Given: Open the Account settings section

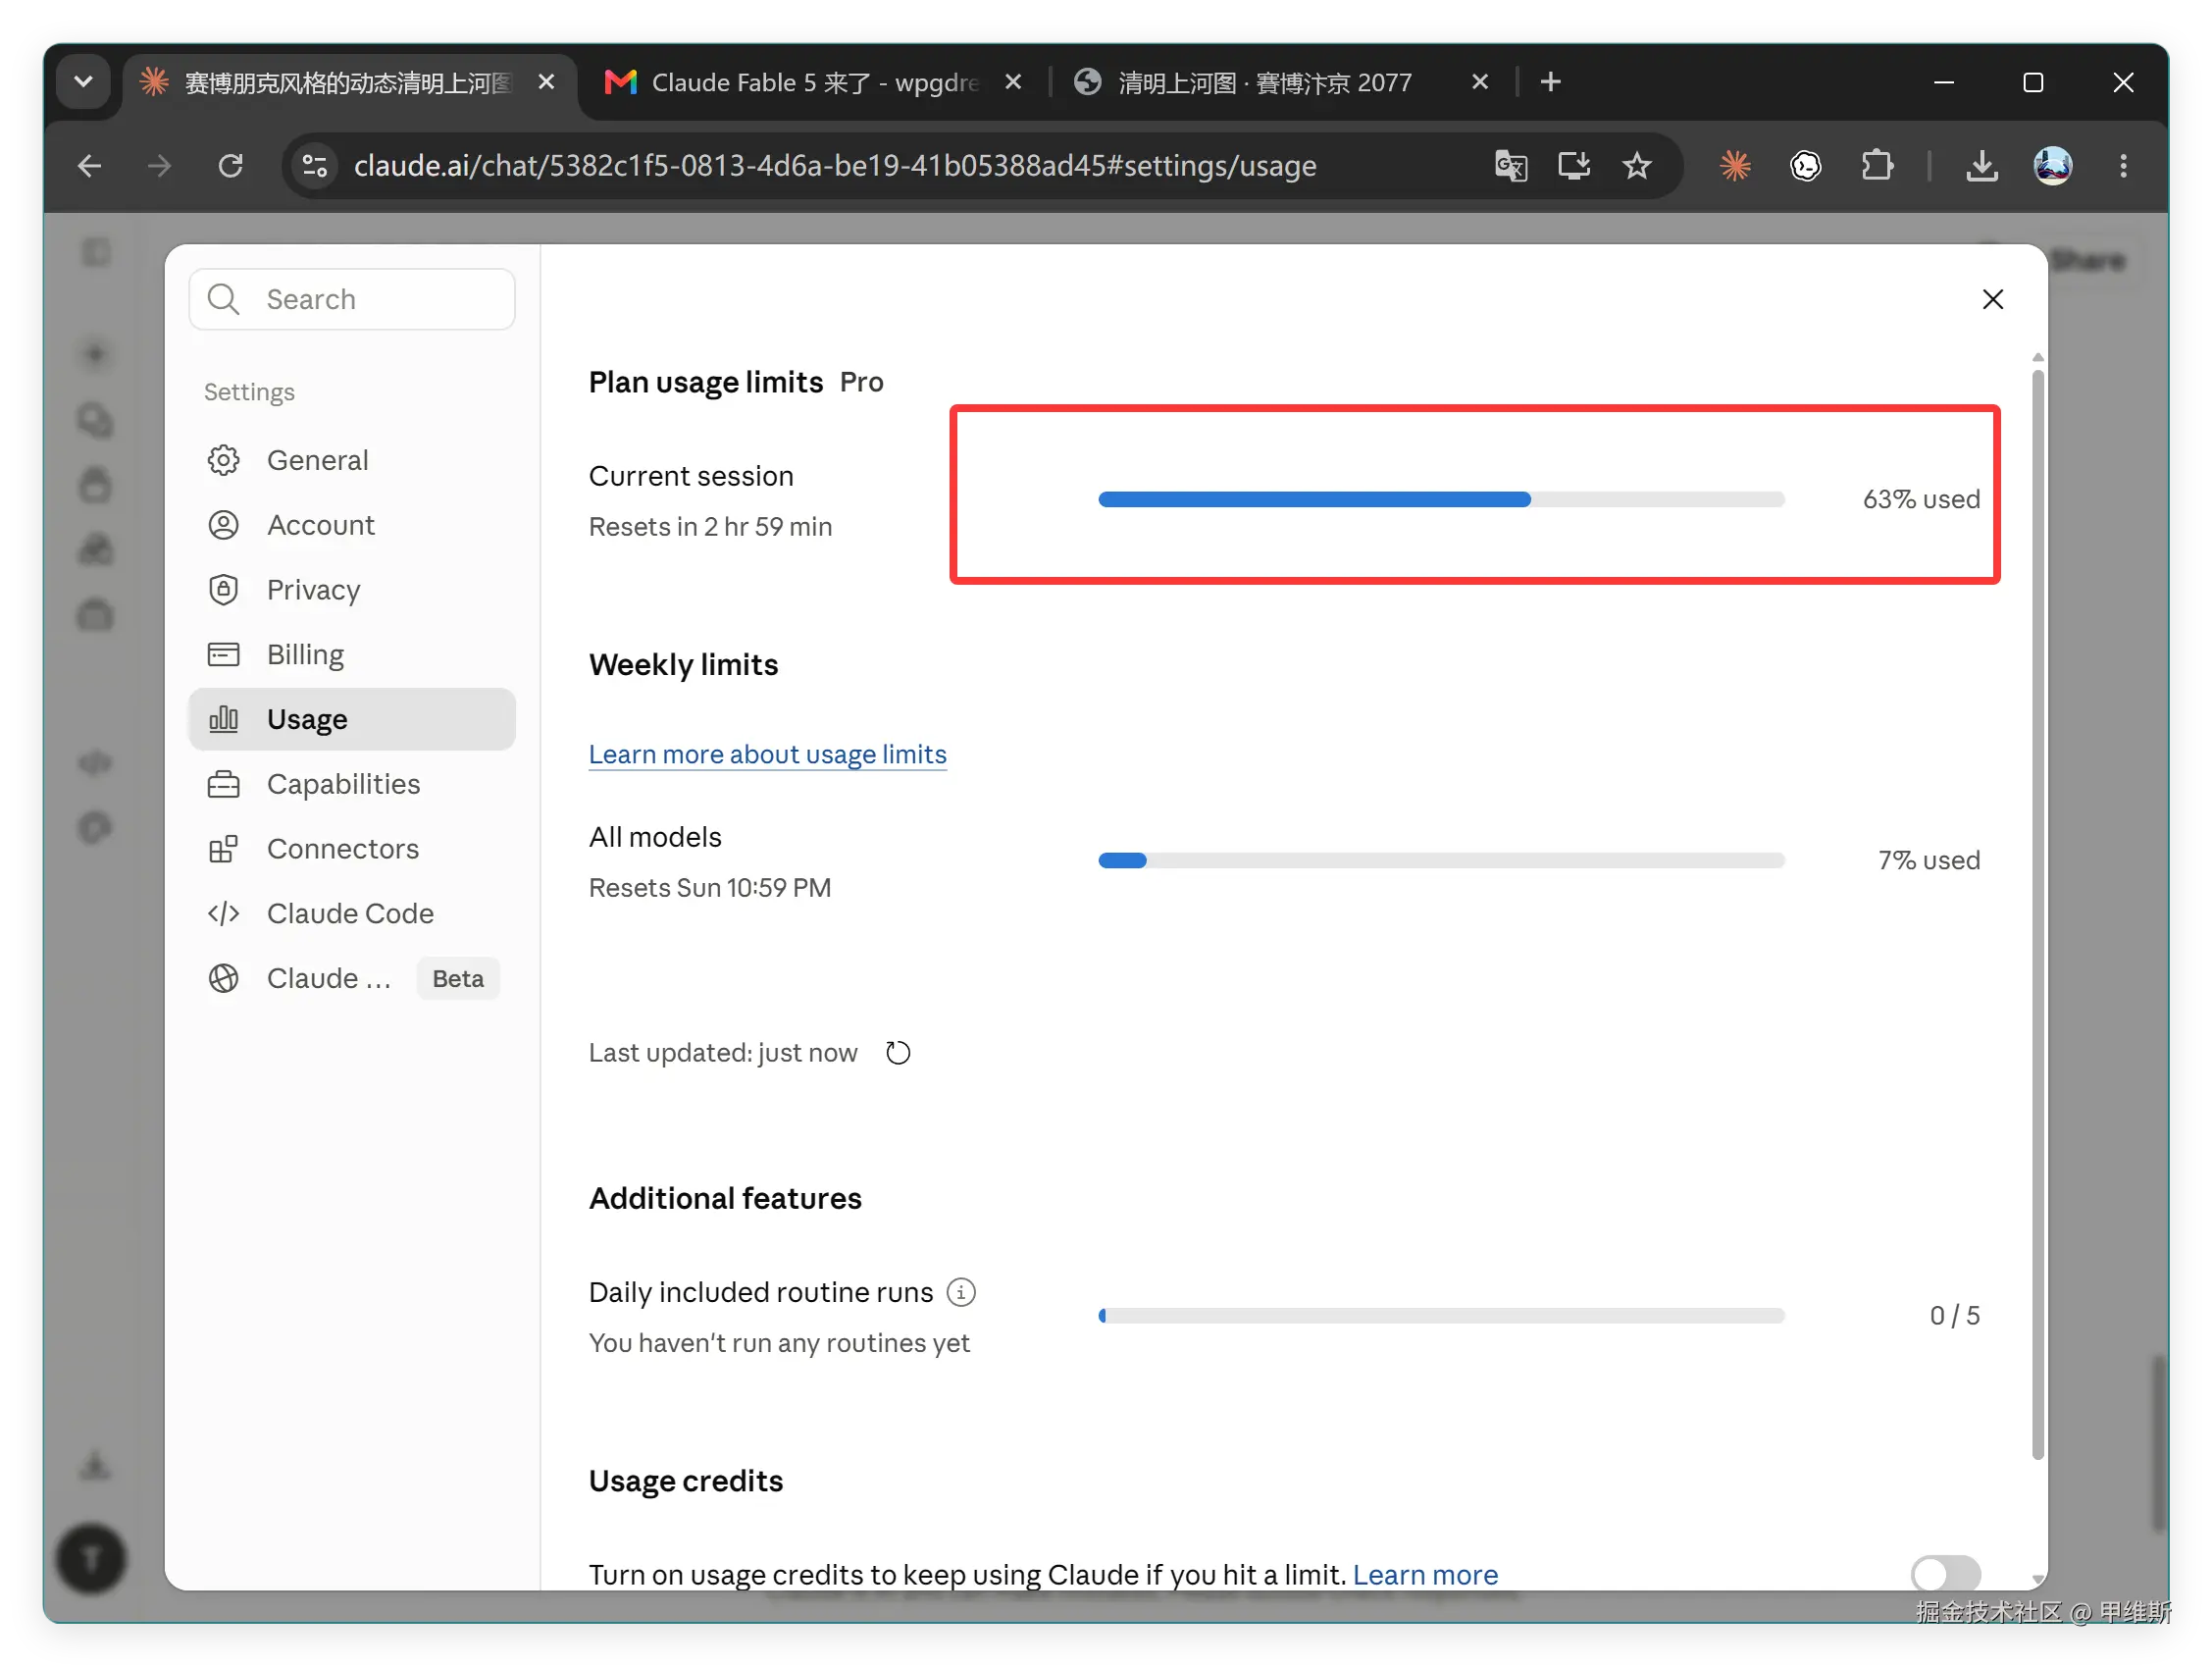Looking at the screenshot, I should pyautogui.click(x=352, y=525).
